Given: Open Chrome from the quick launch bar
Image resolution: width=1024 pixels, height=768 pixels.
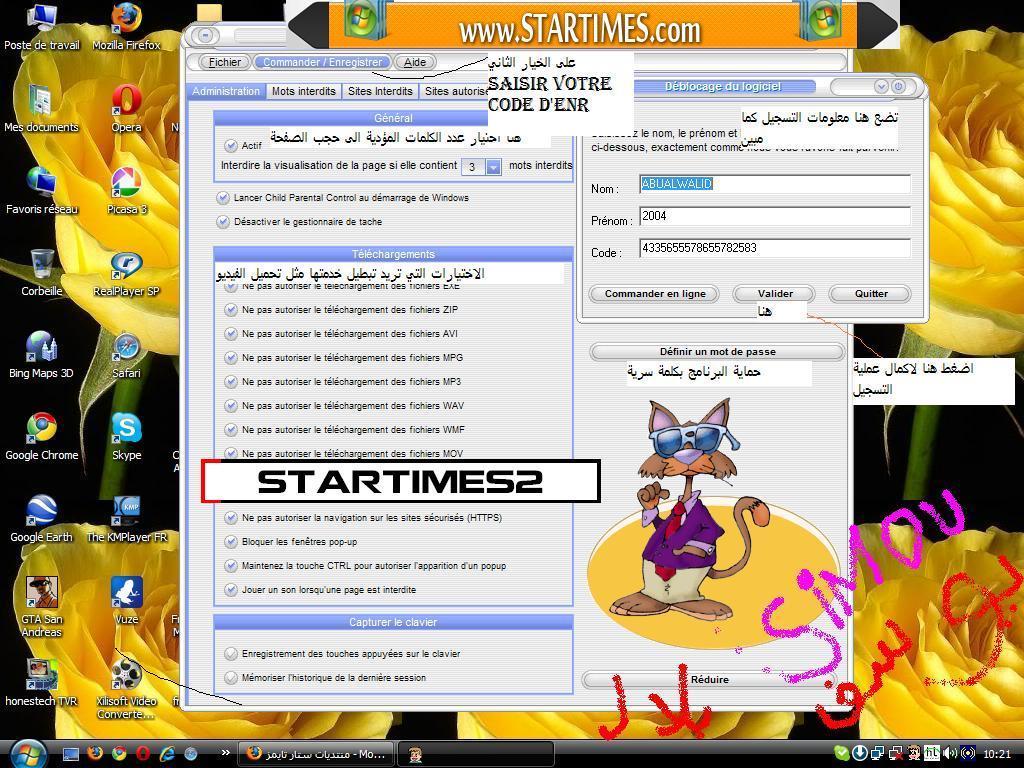Looking at the screenshot, I should pos(119,754).
